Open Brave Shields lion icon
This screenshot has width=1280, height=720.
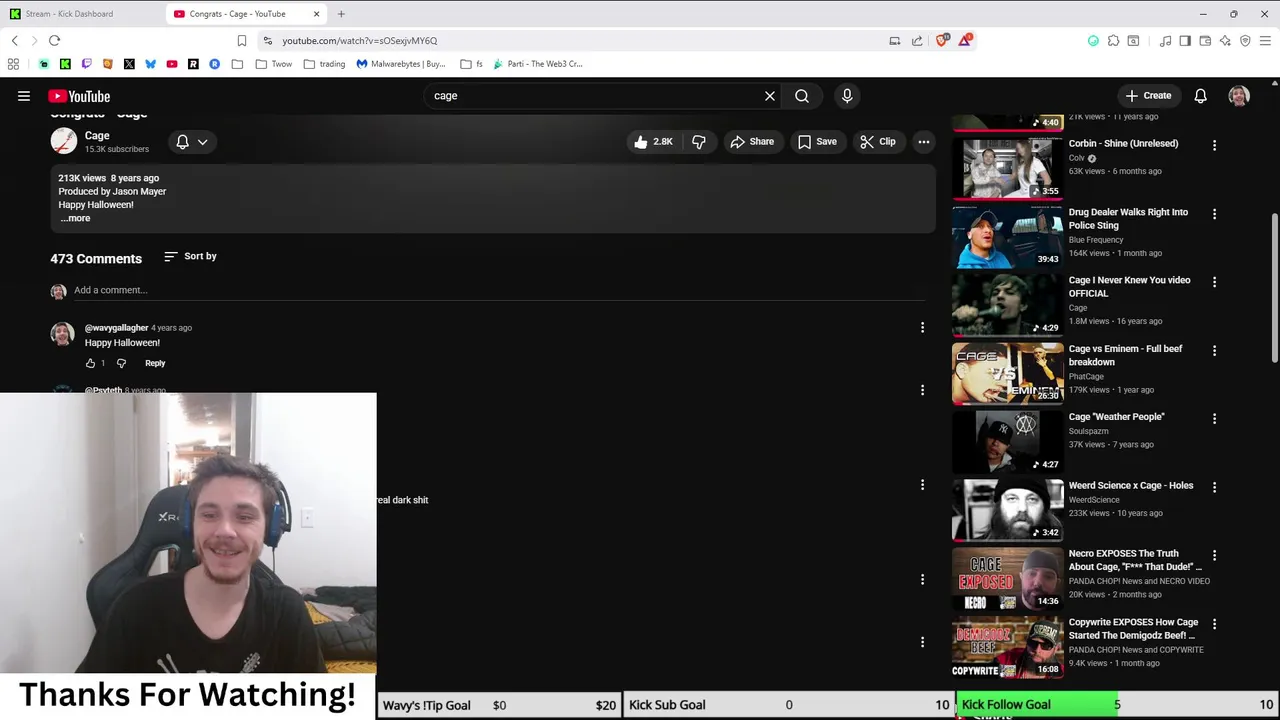point(942,41)
